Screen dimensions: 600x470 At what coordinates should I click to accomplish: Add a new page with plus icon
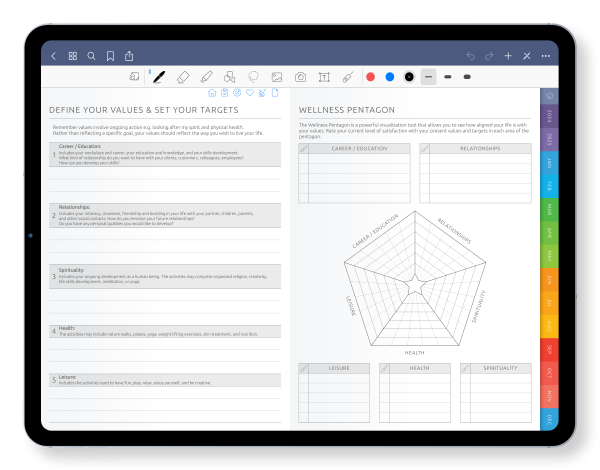tap(508, 56)
